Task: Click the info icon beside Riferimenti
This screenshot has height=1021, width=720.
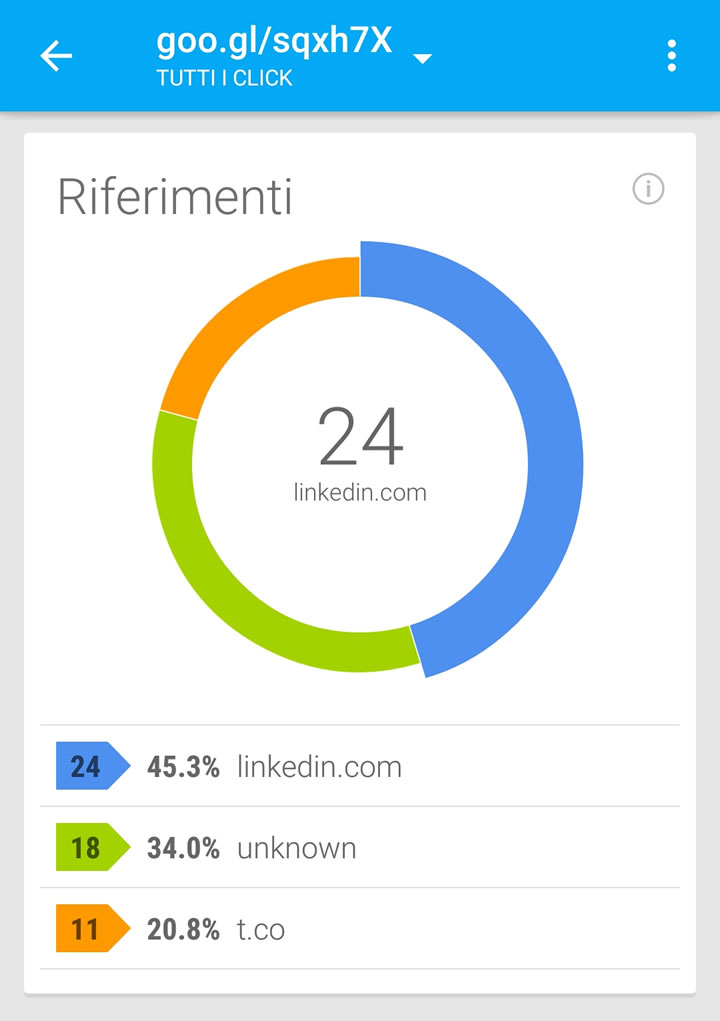Action: 648,188
